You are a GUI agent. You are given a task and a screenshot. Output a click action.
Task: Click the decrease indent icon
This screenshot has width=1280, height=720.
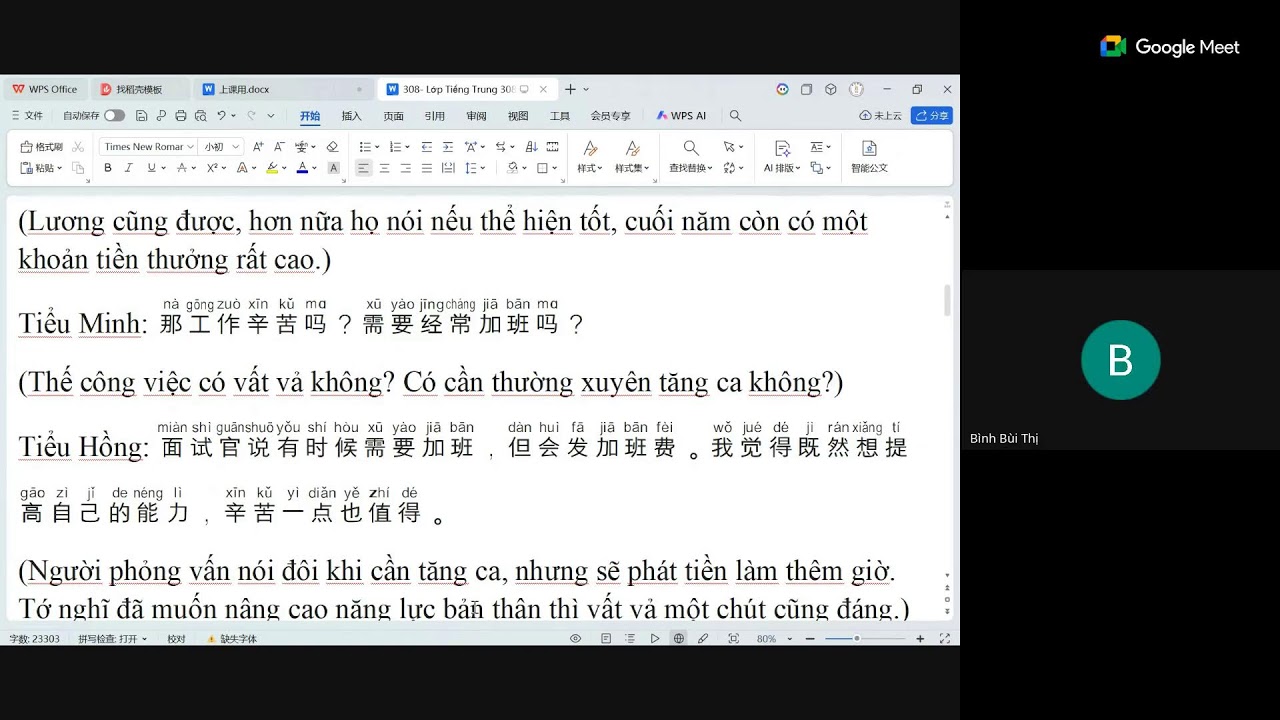pos(427,147)
